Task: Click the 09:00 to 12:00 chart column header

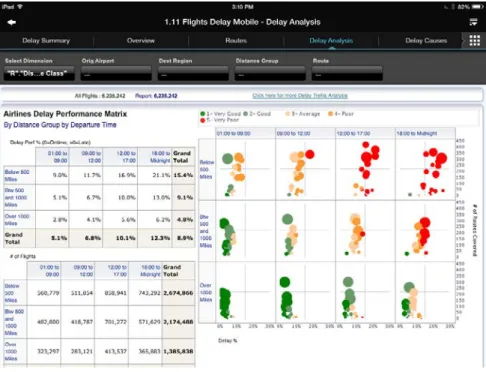Action: tap(293, 133)
